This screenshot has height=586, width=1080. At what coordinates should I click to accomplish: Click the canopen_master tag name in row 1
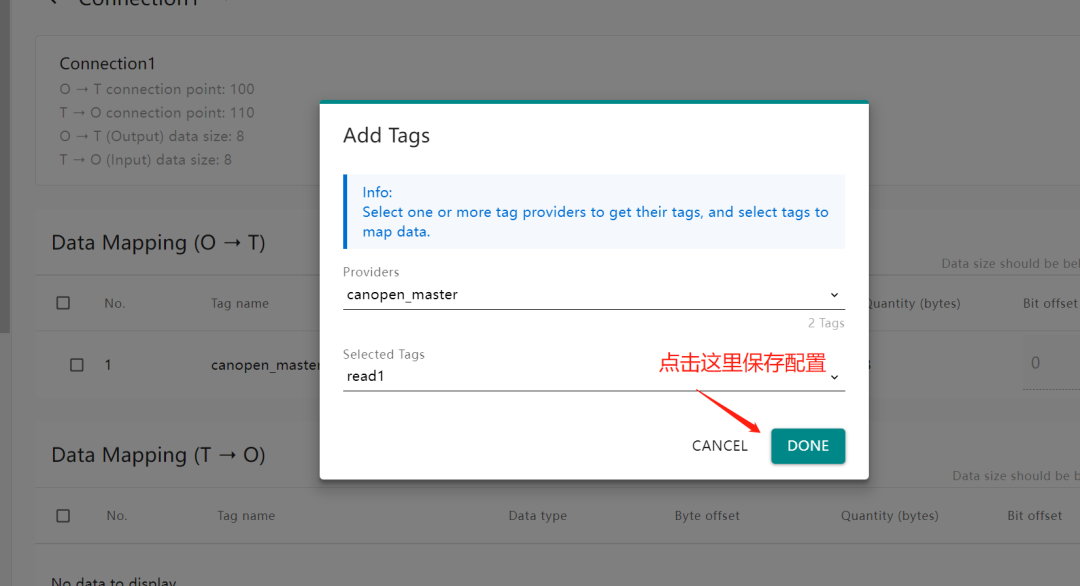coord(265,365)
